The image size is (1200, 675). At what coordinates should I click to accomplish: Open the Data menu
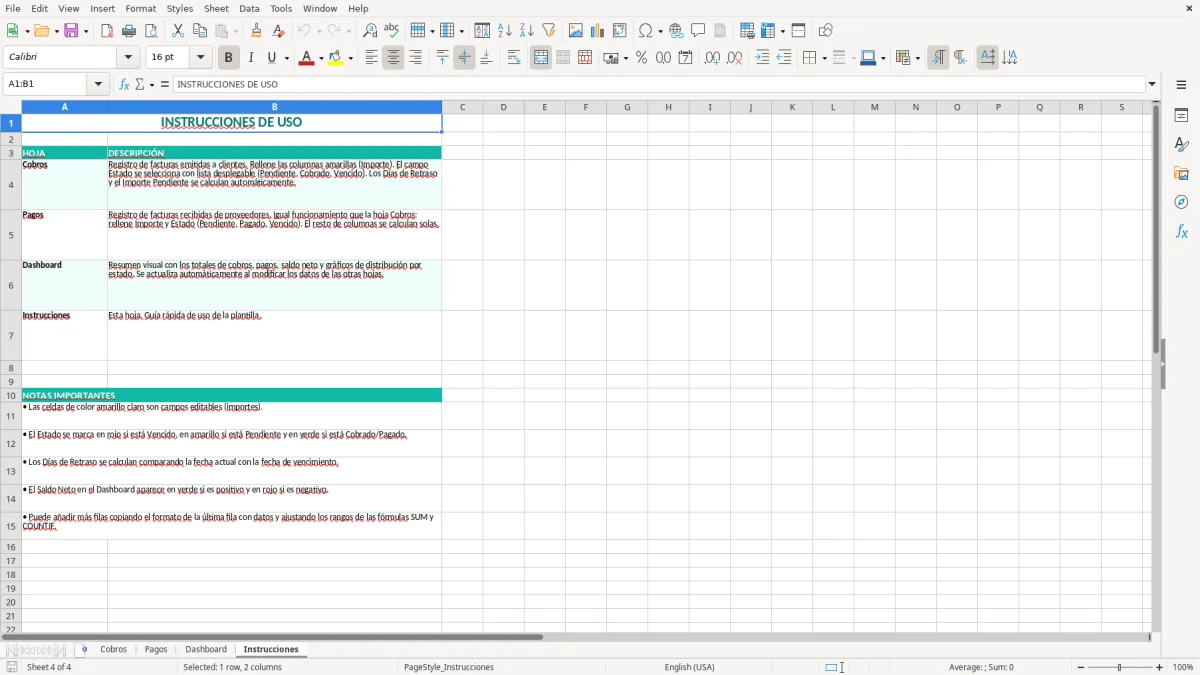[249, 9]
